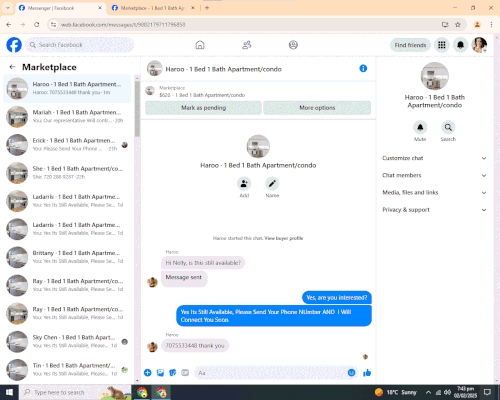Viewport: 500px width, 400px height.
Task: Go back using the Marketplace arrow
Action: (12, 67)
